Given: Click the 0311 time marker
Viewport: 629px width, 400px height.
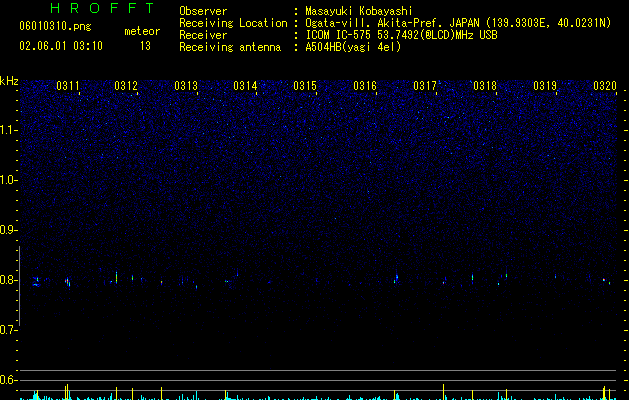Looking at the screenshot, I should click(x=68, y=86).
